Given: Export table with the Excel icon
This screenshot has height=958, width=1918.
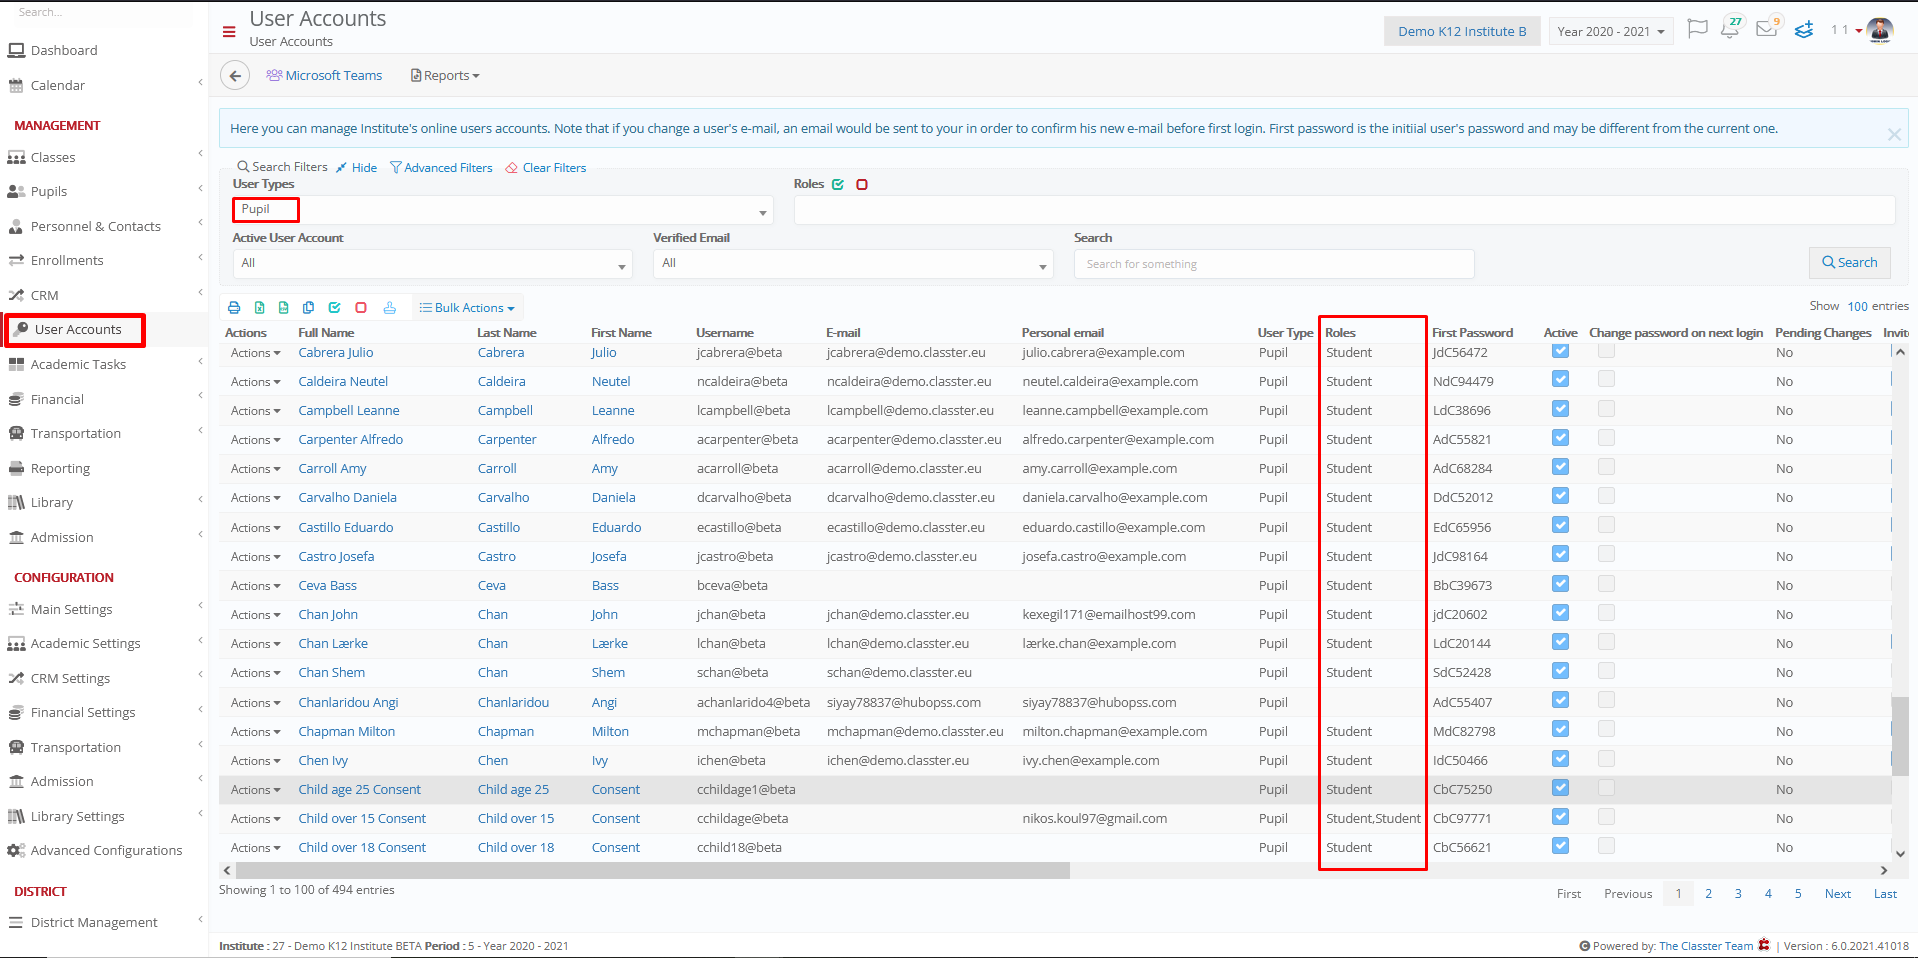Looking at the screenshot, I should (x=260, y=308).
